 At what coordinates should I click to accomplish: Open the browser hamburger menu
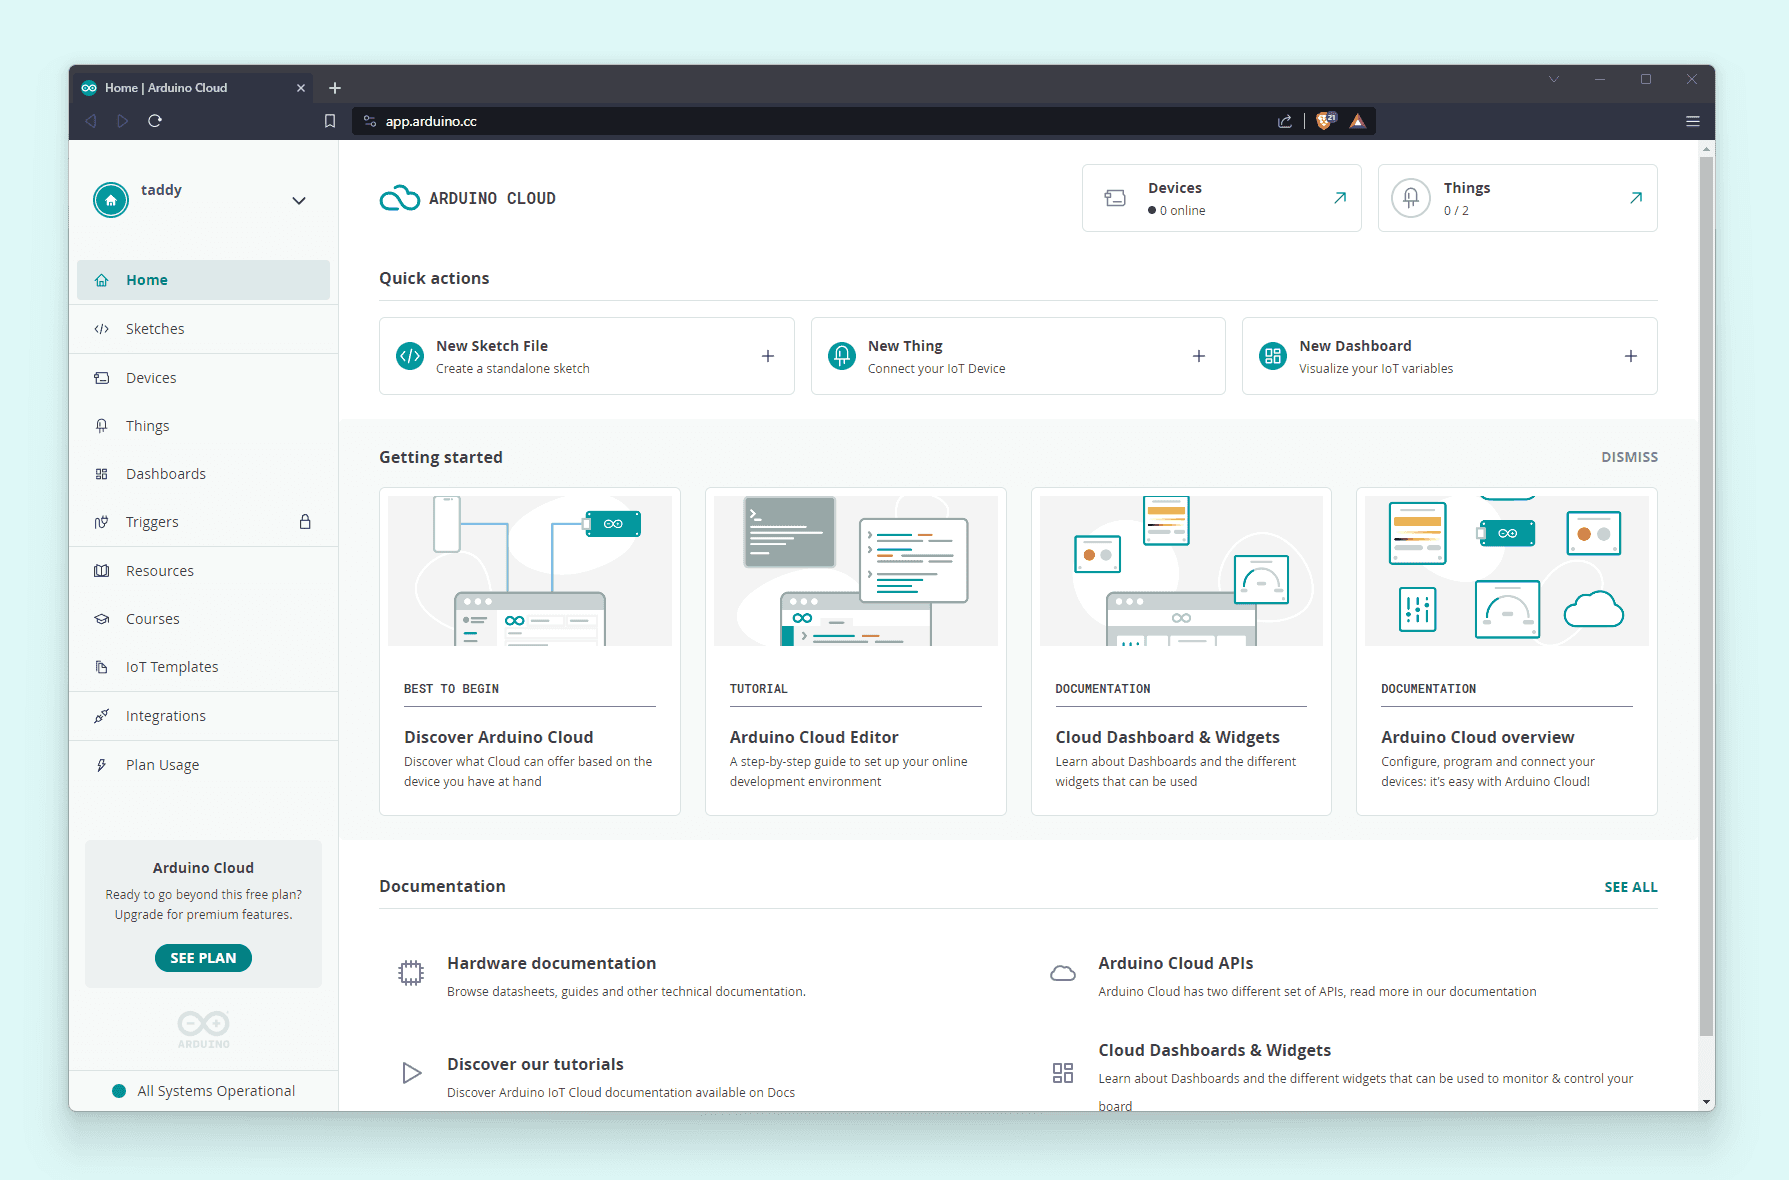1693,120
